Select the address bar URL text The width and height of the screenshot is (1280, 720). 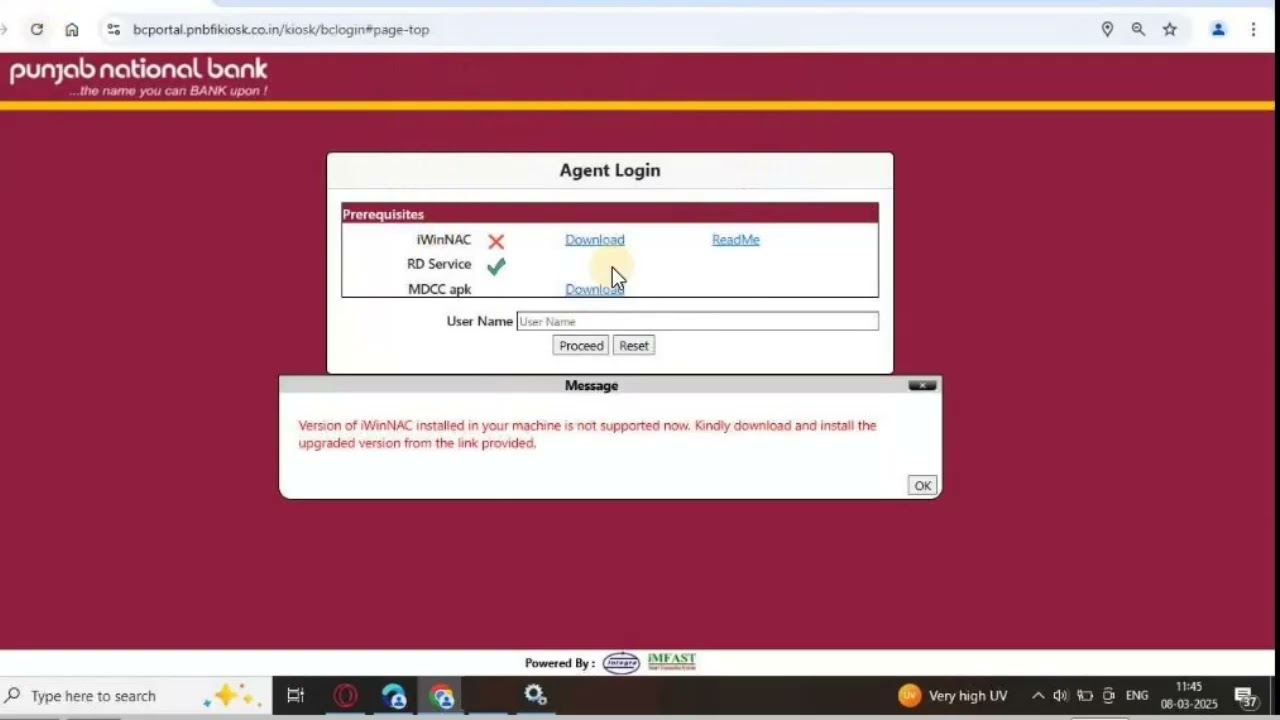(x=281, y=29)
